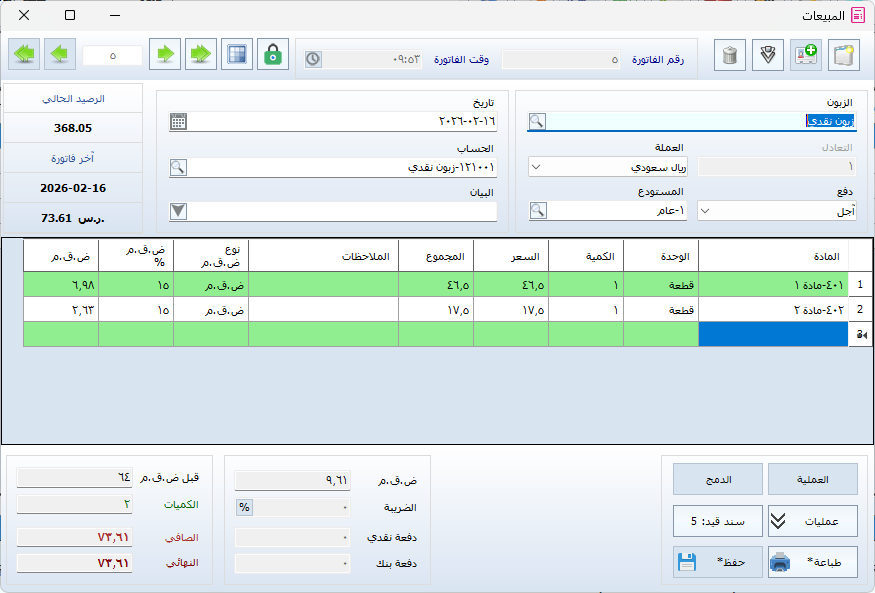Click the green lock icon
The image size is (875, 593).
coord(272,55)
